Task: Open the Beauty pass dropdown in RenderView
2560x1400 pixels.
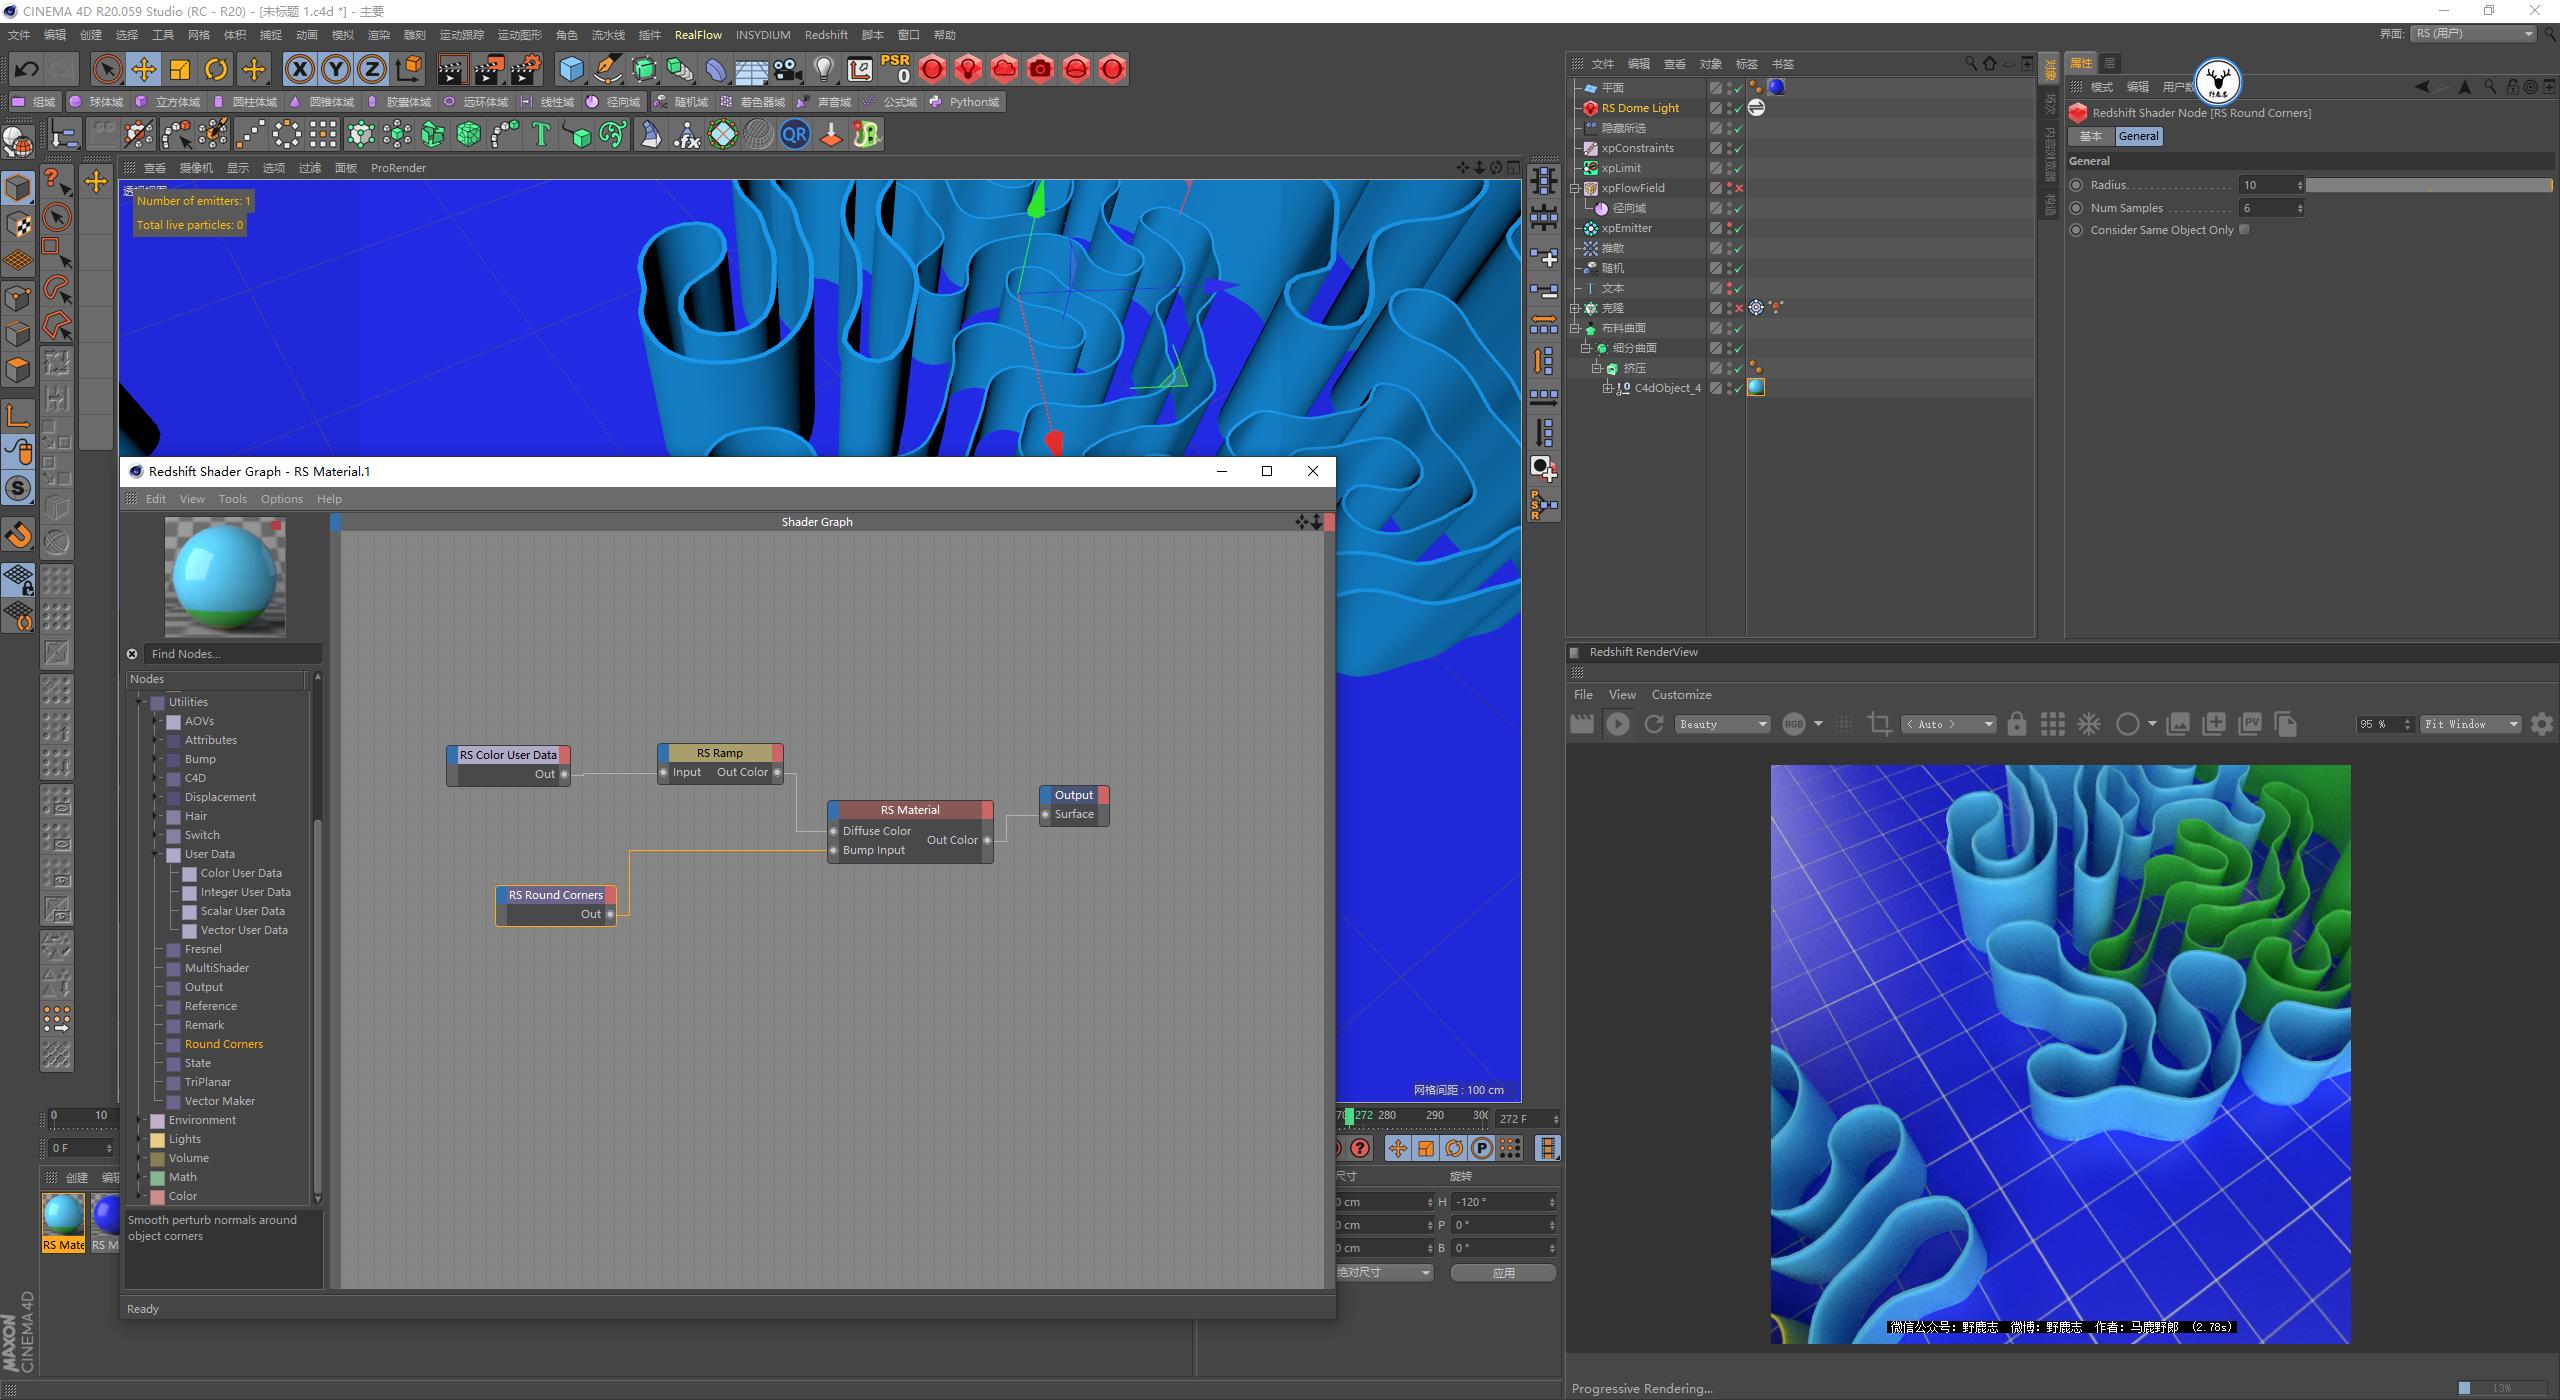Action: point(1722,723)
